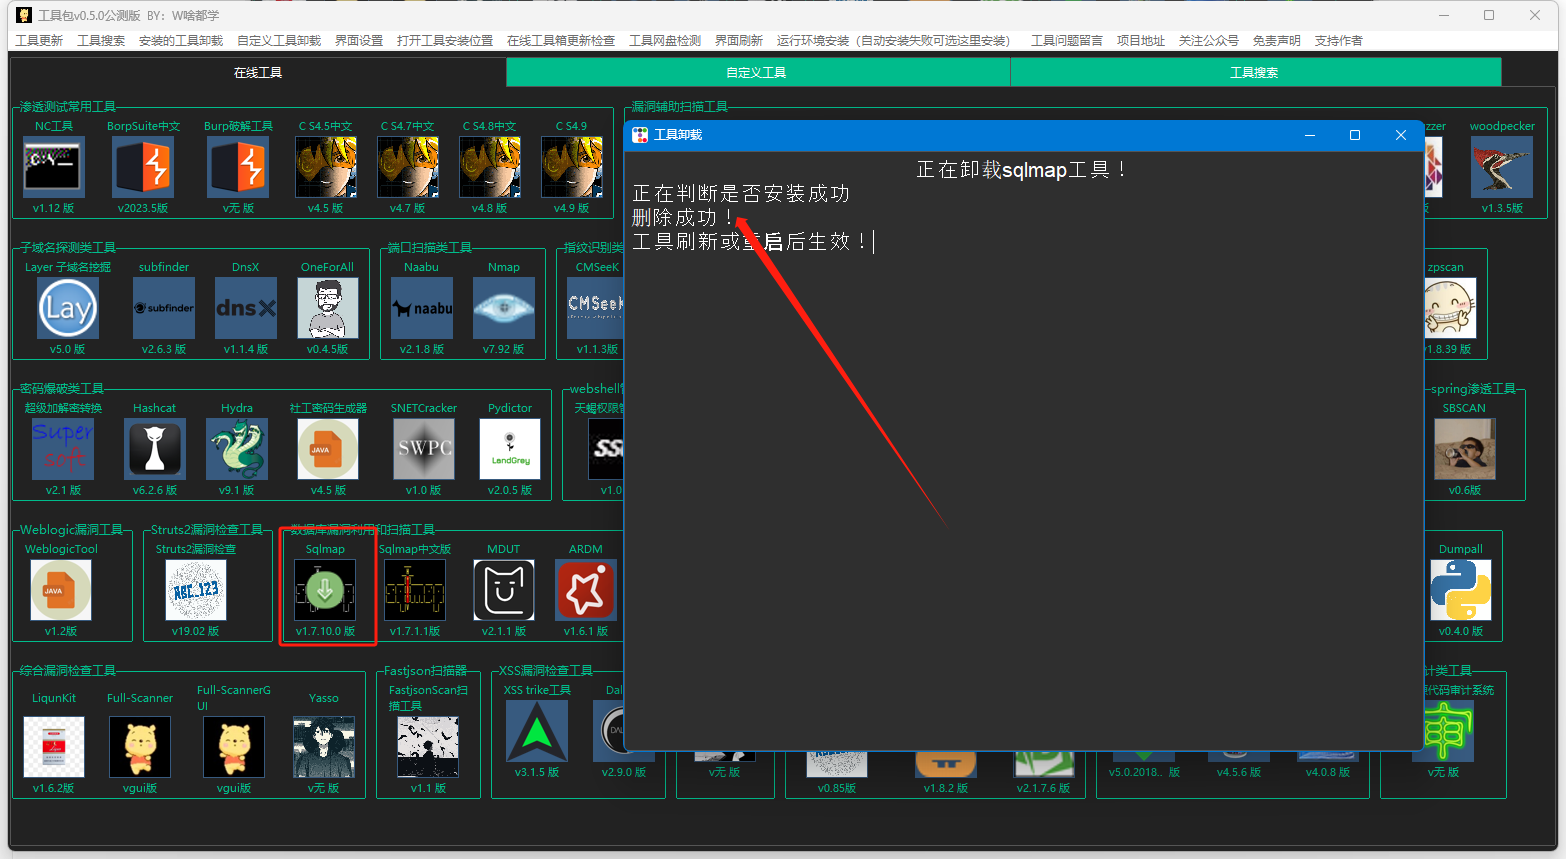Open the Yasso tool icon
The height and width of the screenshot is (859, 1566).
324,747
